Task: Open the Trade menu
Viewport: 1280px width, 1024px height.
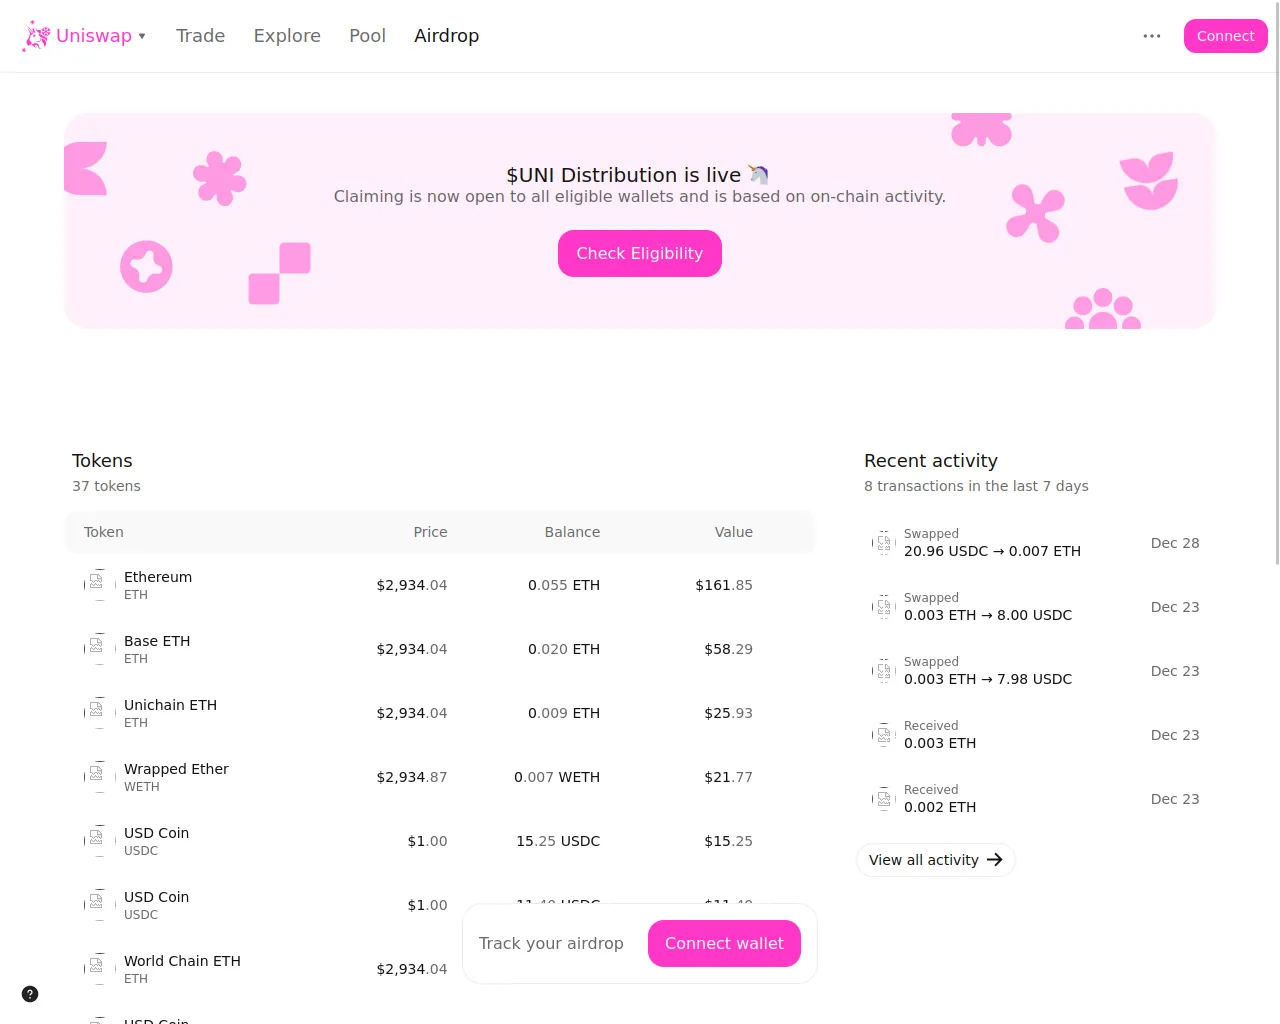Action: (x=200, y=36)
